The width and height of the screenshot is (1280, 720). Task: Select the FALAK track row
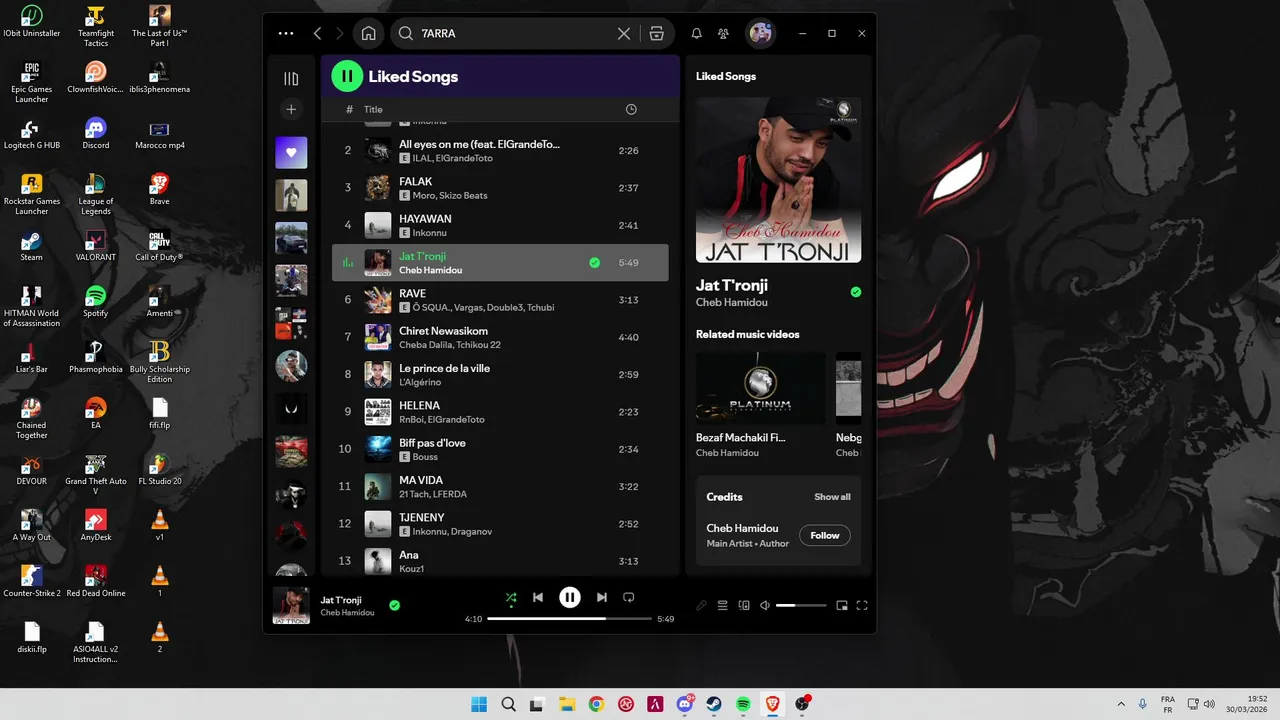coord(500,188)
